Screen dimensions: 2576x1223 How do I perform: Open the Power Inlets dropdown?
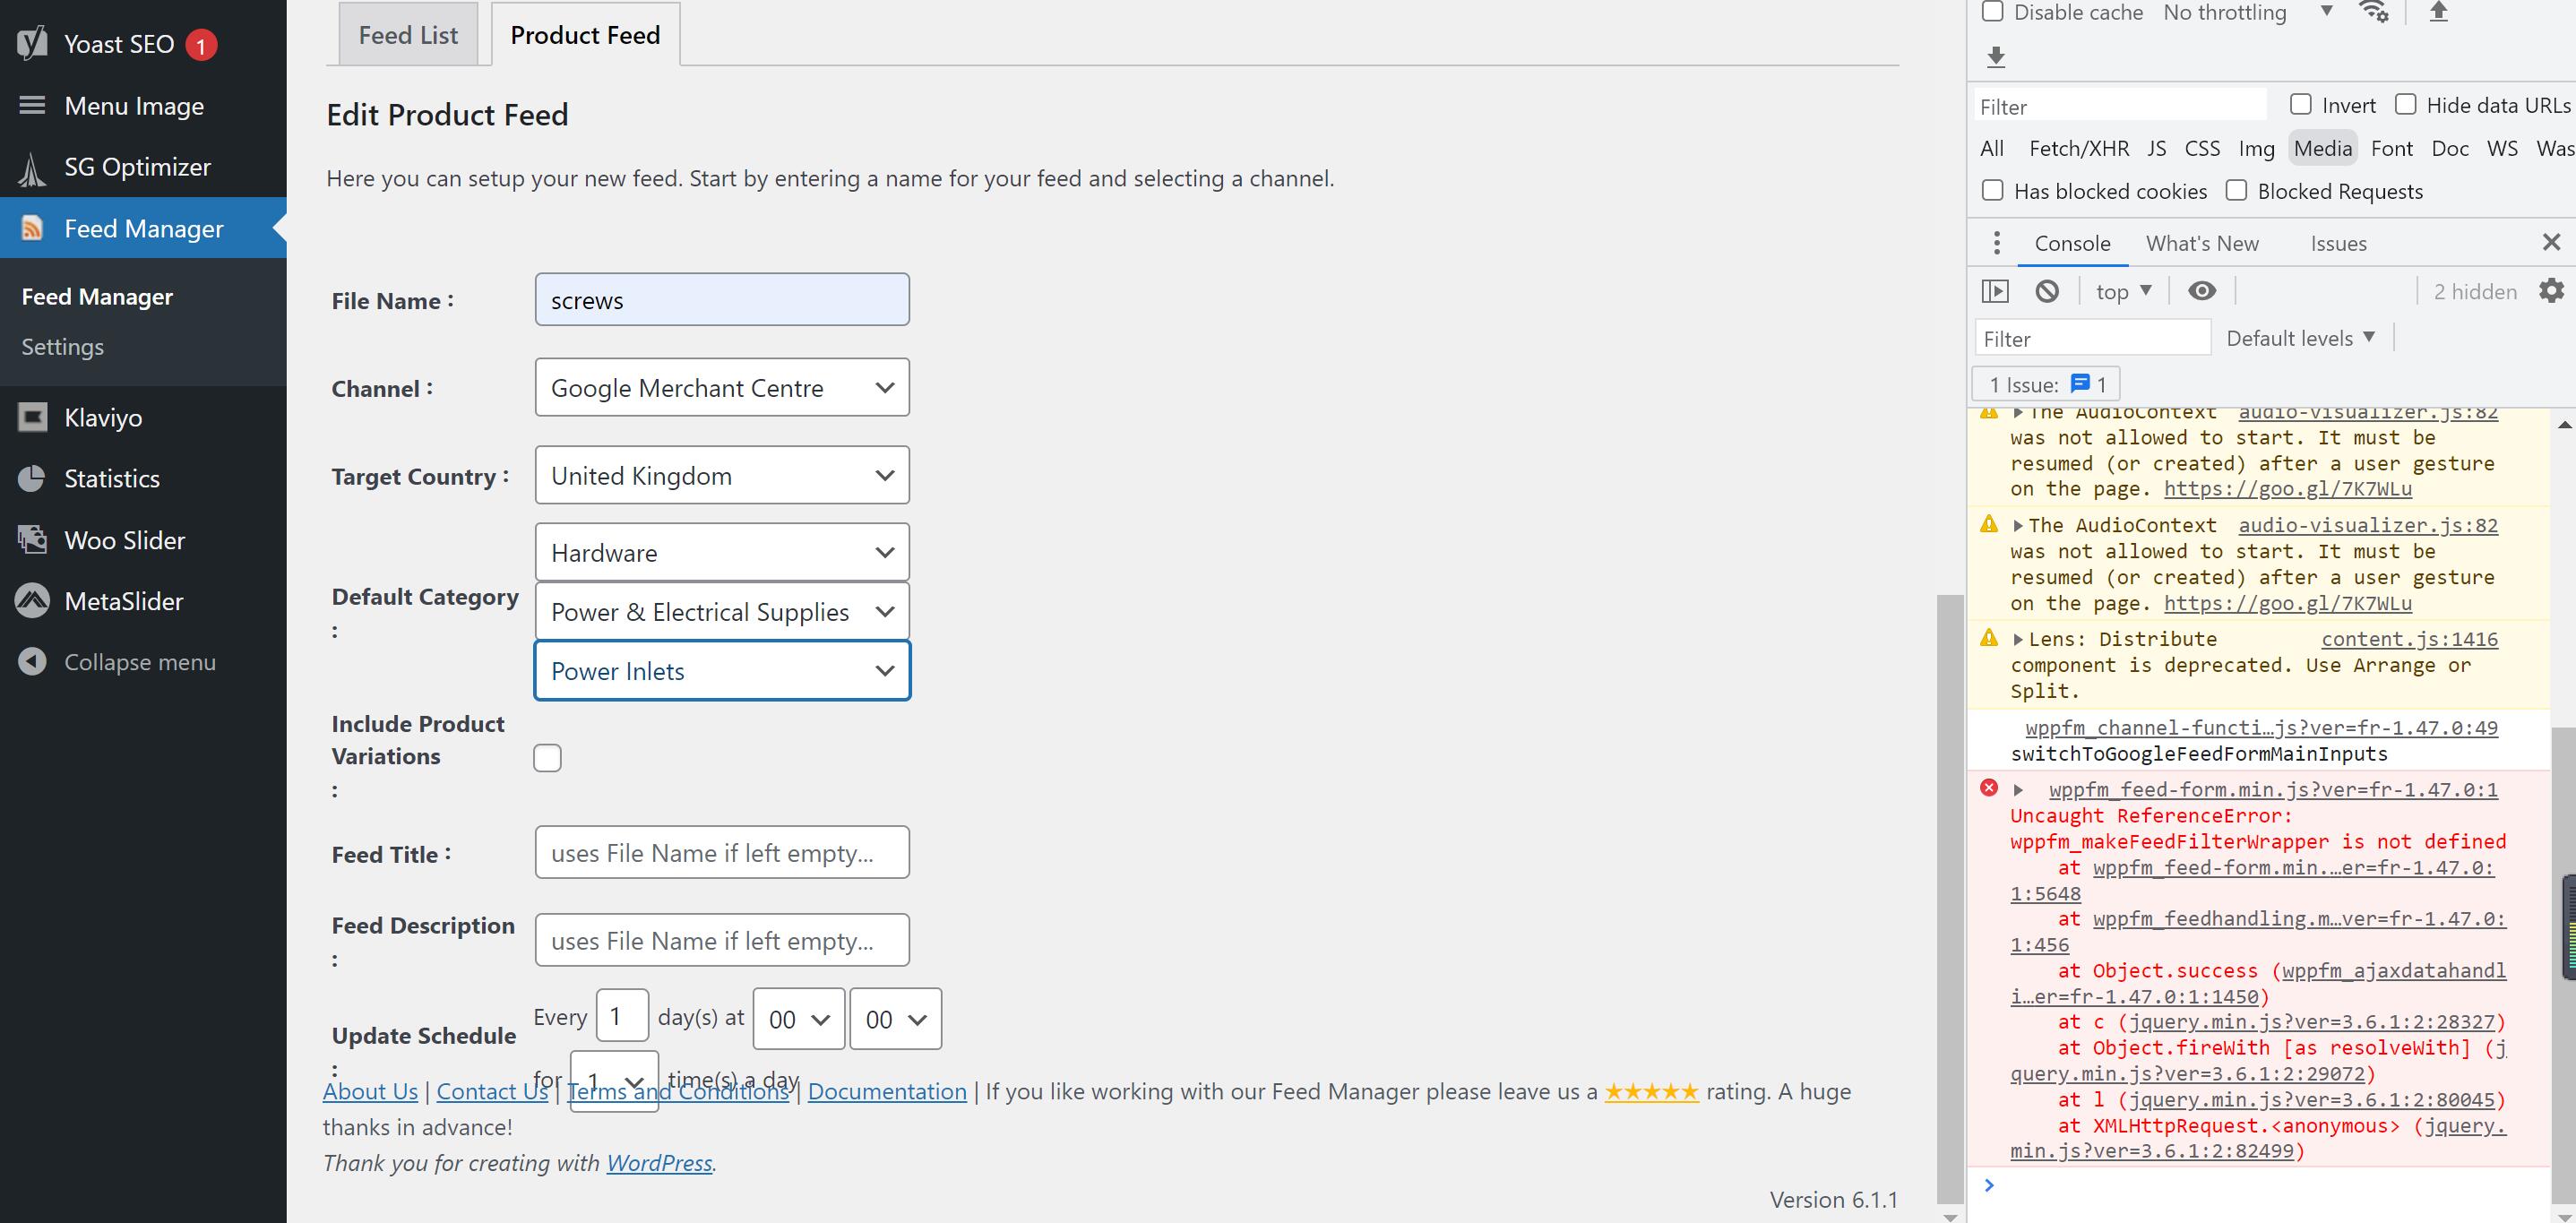click(x=722, y=670)
